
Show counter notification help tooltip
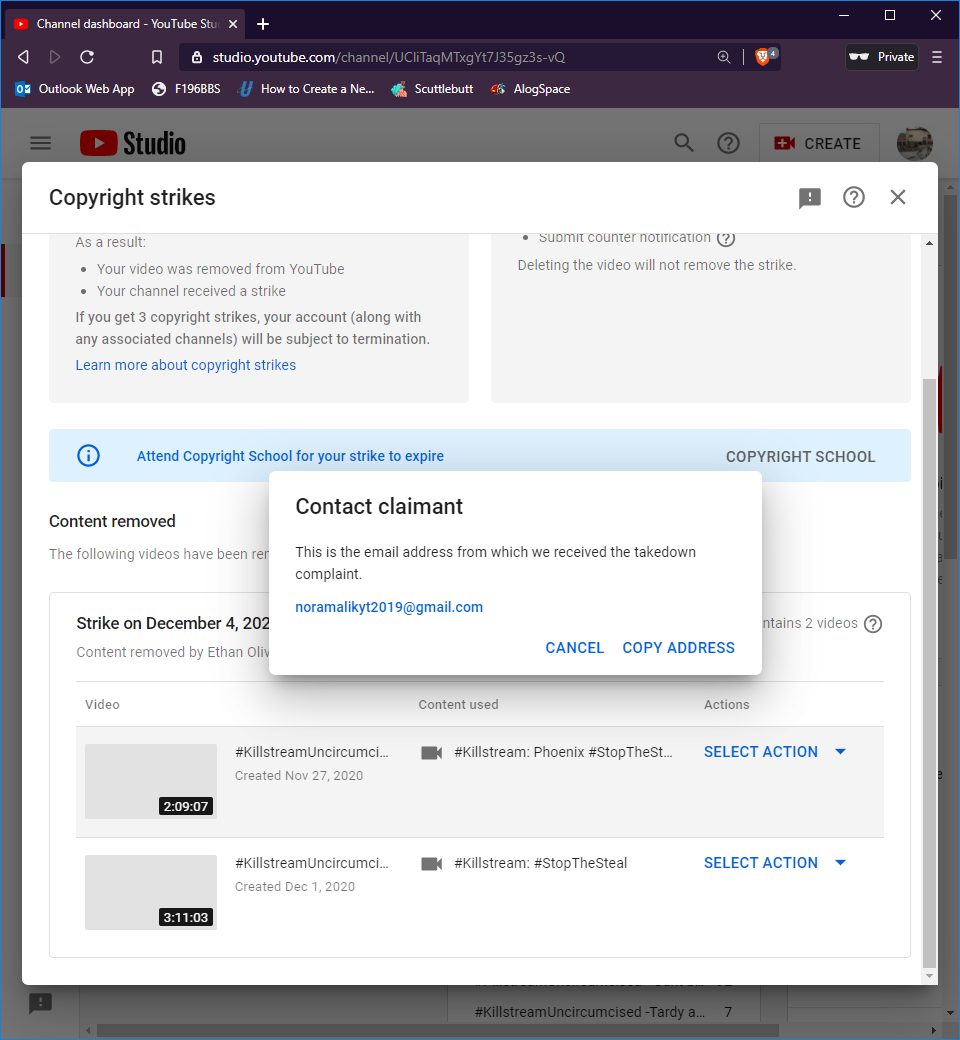tap(726, 238)
